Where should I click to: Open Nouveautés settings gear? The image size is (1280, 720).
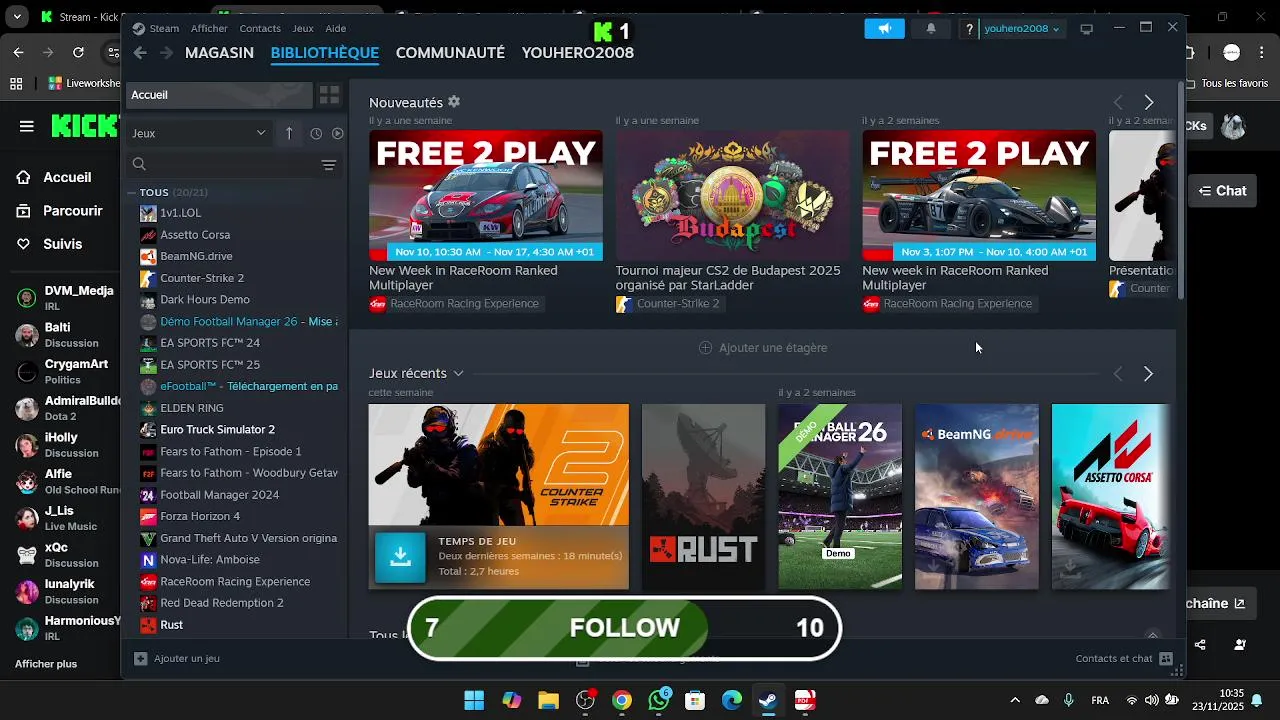(x=454, y=102)
